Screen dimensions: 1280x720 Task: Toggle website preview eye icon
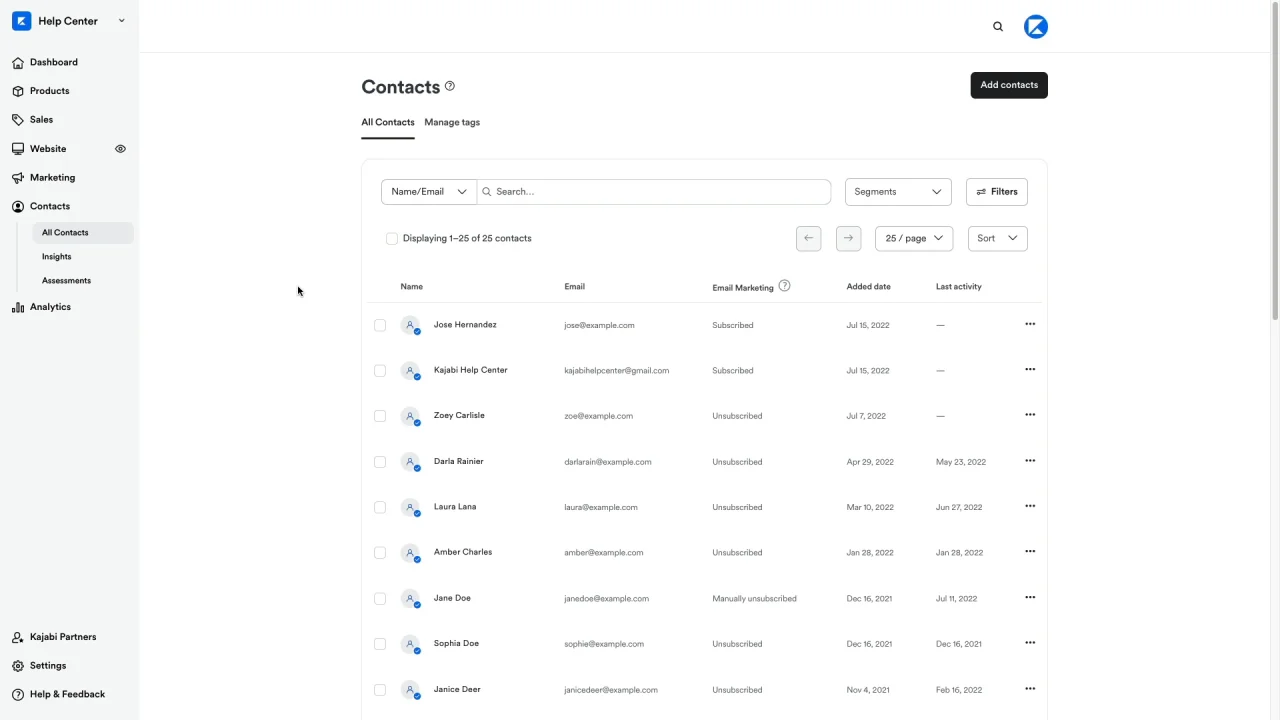(x=120, y=149)
